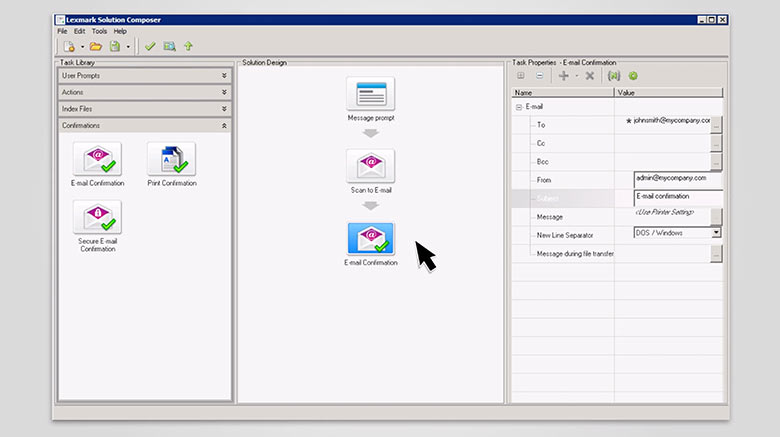This screenshot has height=437, width=780.
Task: Click the green up arrow toolbar icon
Action: point(188,46)
